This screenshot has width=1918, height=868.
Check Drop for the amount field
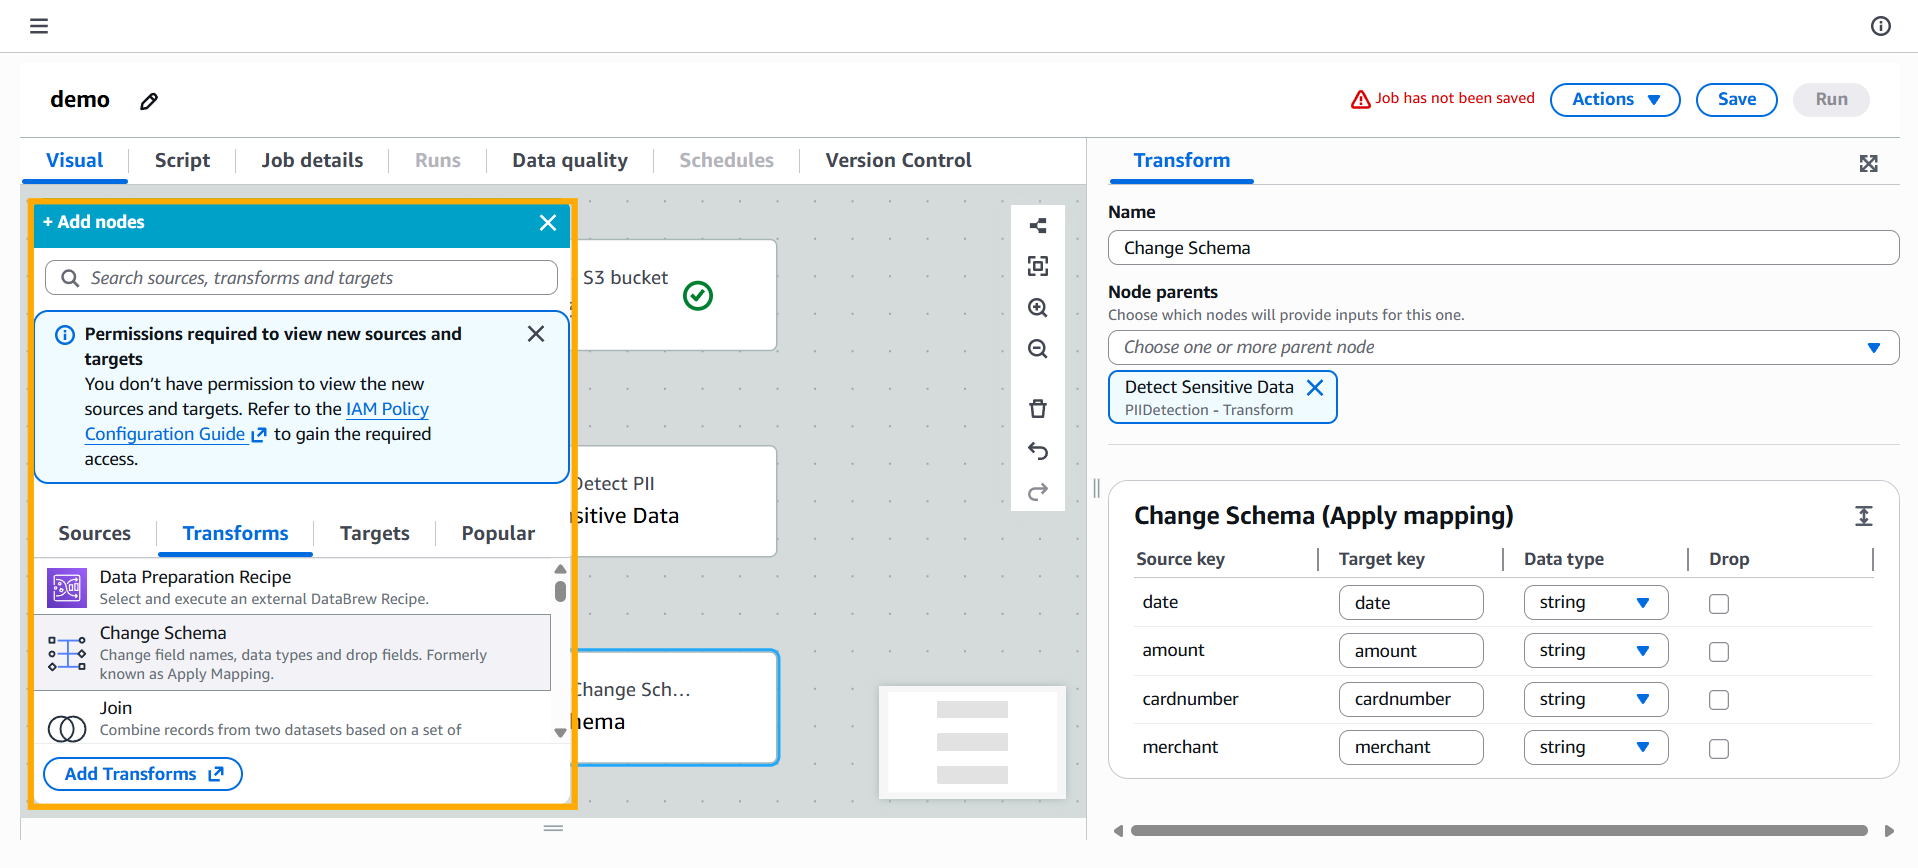(x=1719, y=652)
